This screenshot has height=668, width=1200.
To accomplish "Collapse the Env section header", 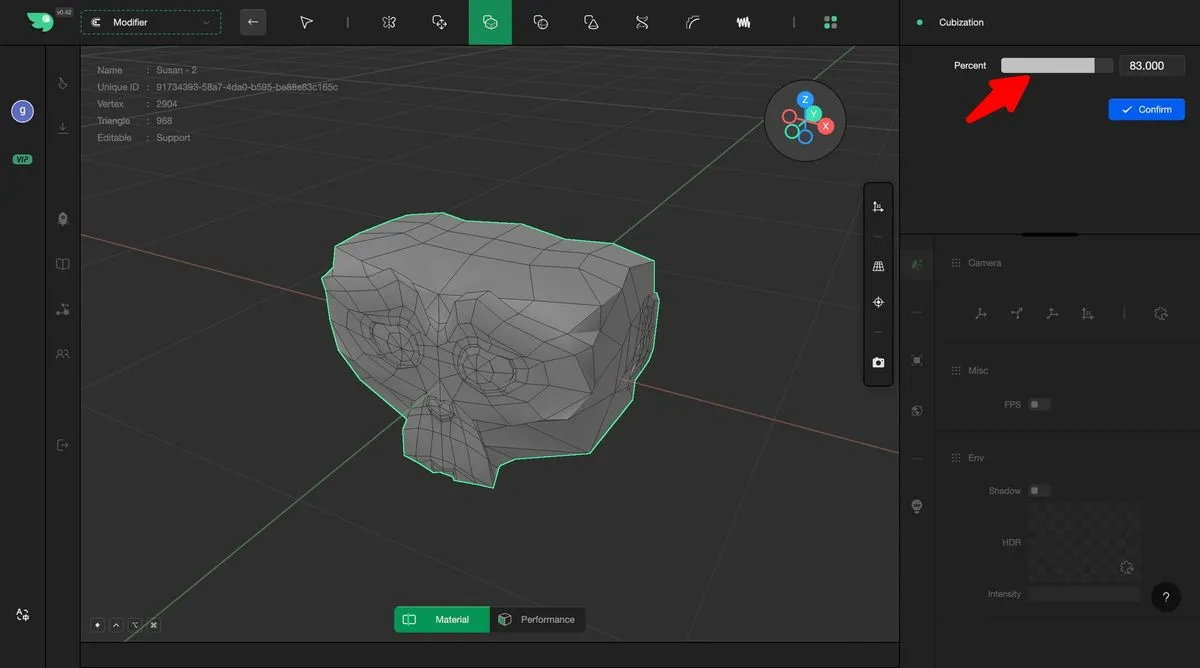I will pyautogui.click(x=976, y=458).
